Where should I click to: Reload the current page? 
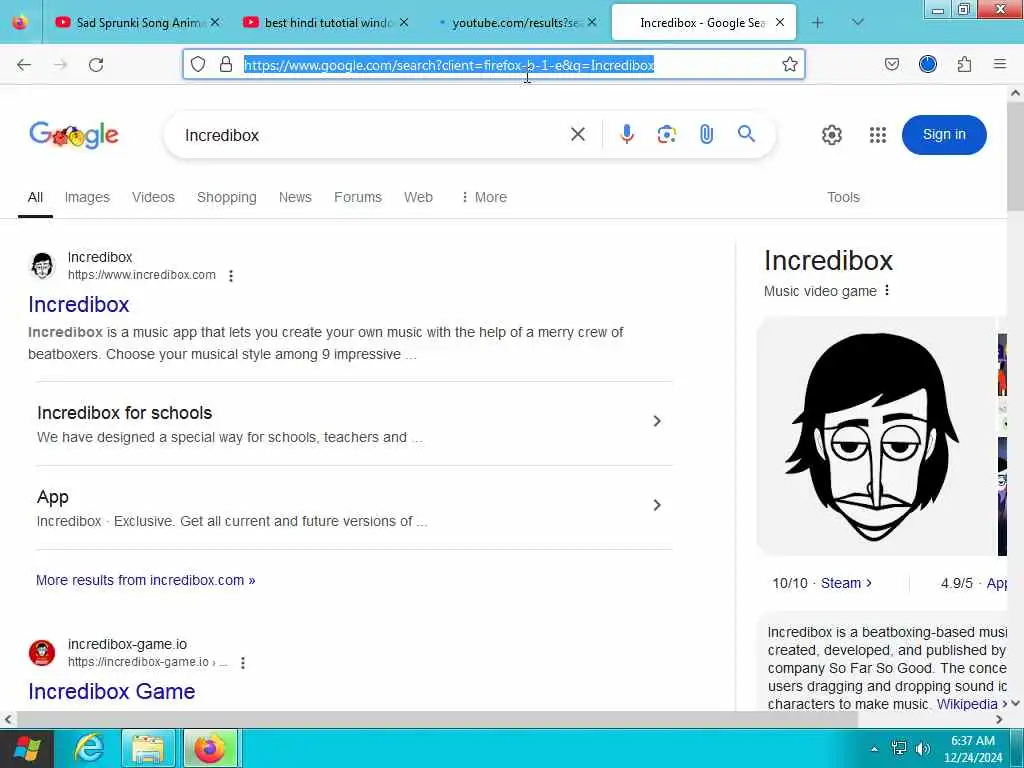(96, 64)
